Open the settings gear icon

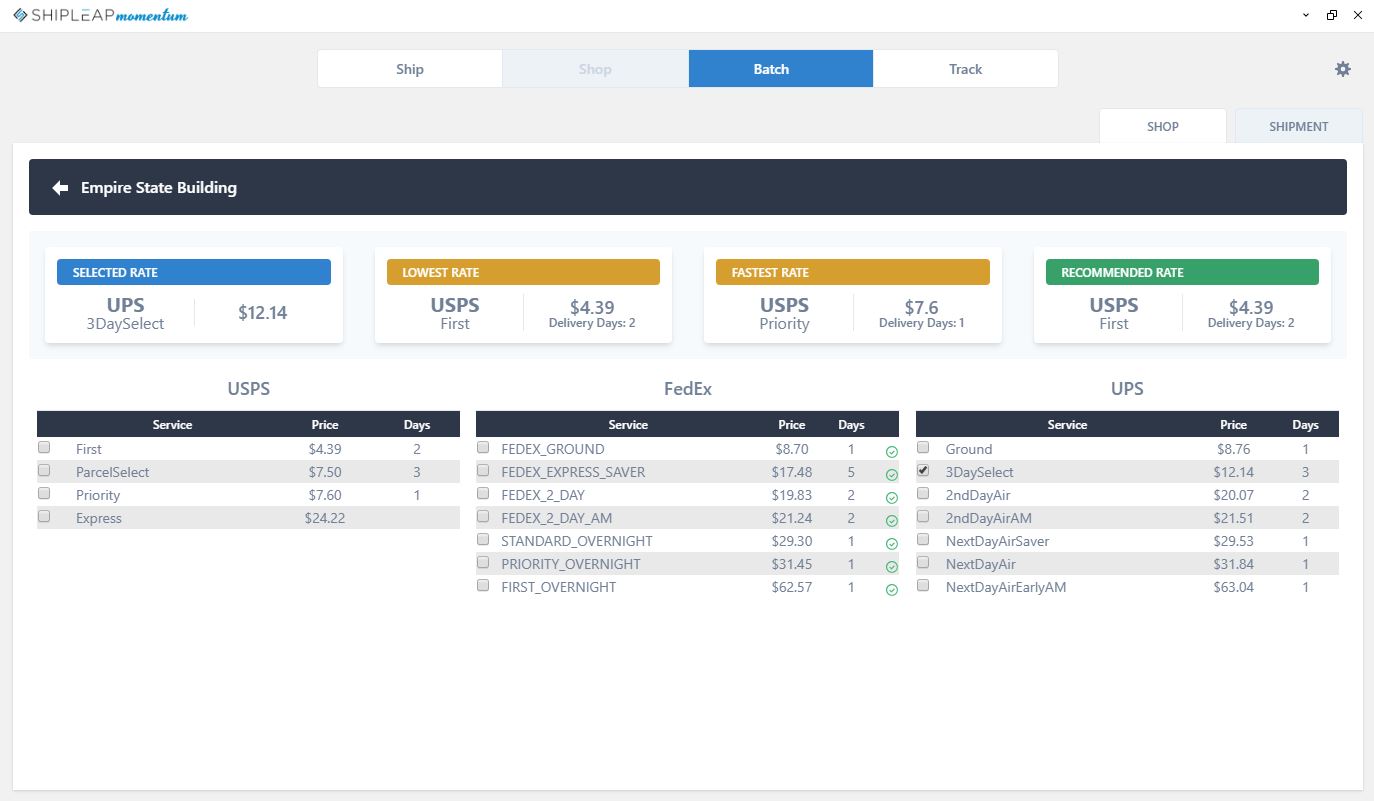point(1343,69)
